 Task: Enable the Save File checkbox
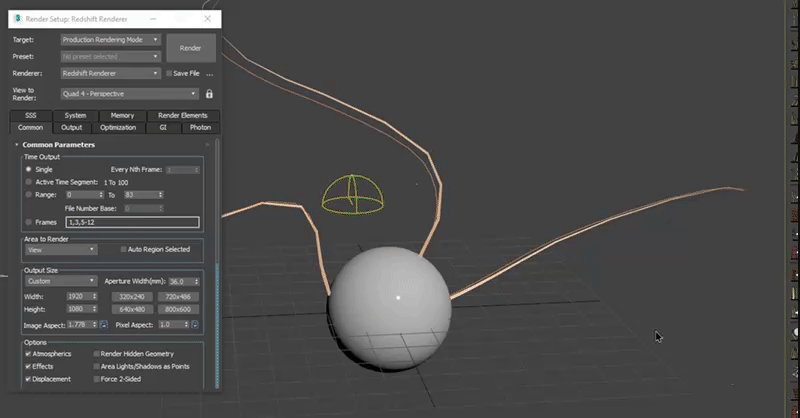click(x=170, y=73)
